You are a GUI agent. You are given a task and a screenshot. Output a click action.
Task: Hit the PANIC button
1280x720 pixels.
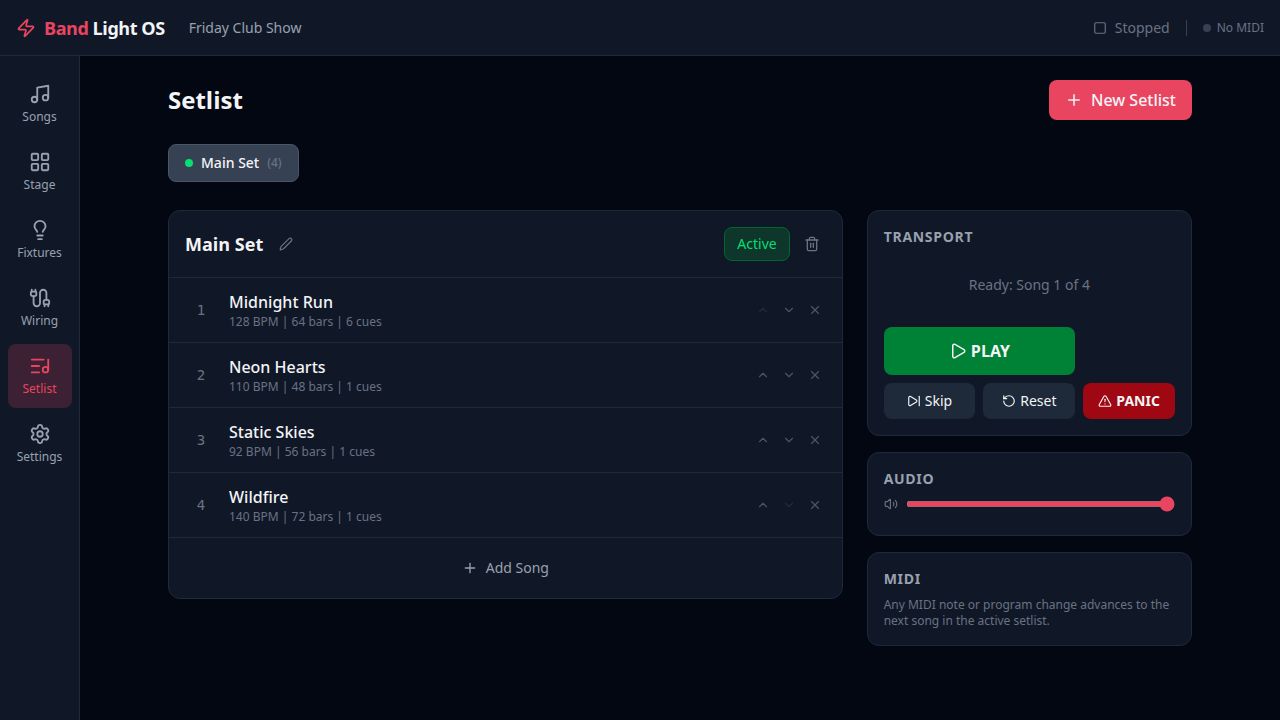[x=1129, y=401]
